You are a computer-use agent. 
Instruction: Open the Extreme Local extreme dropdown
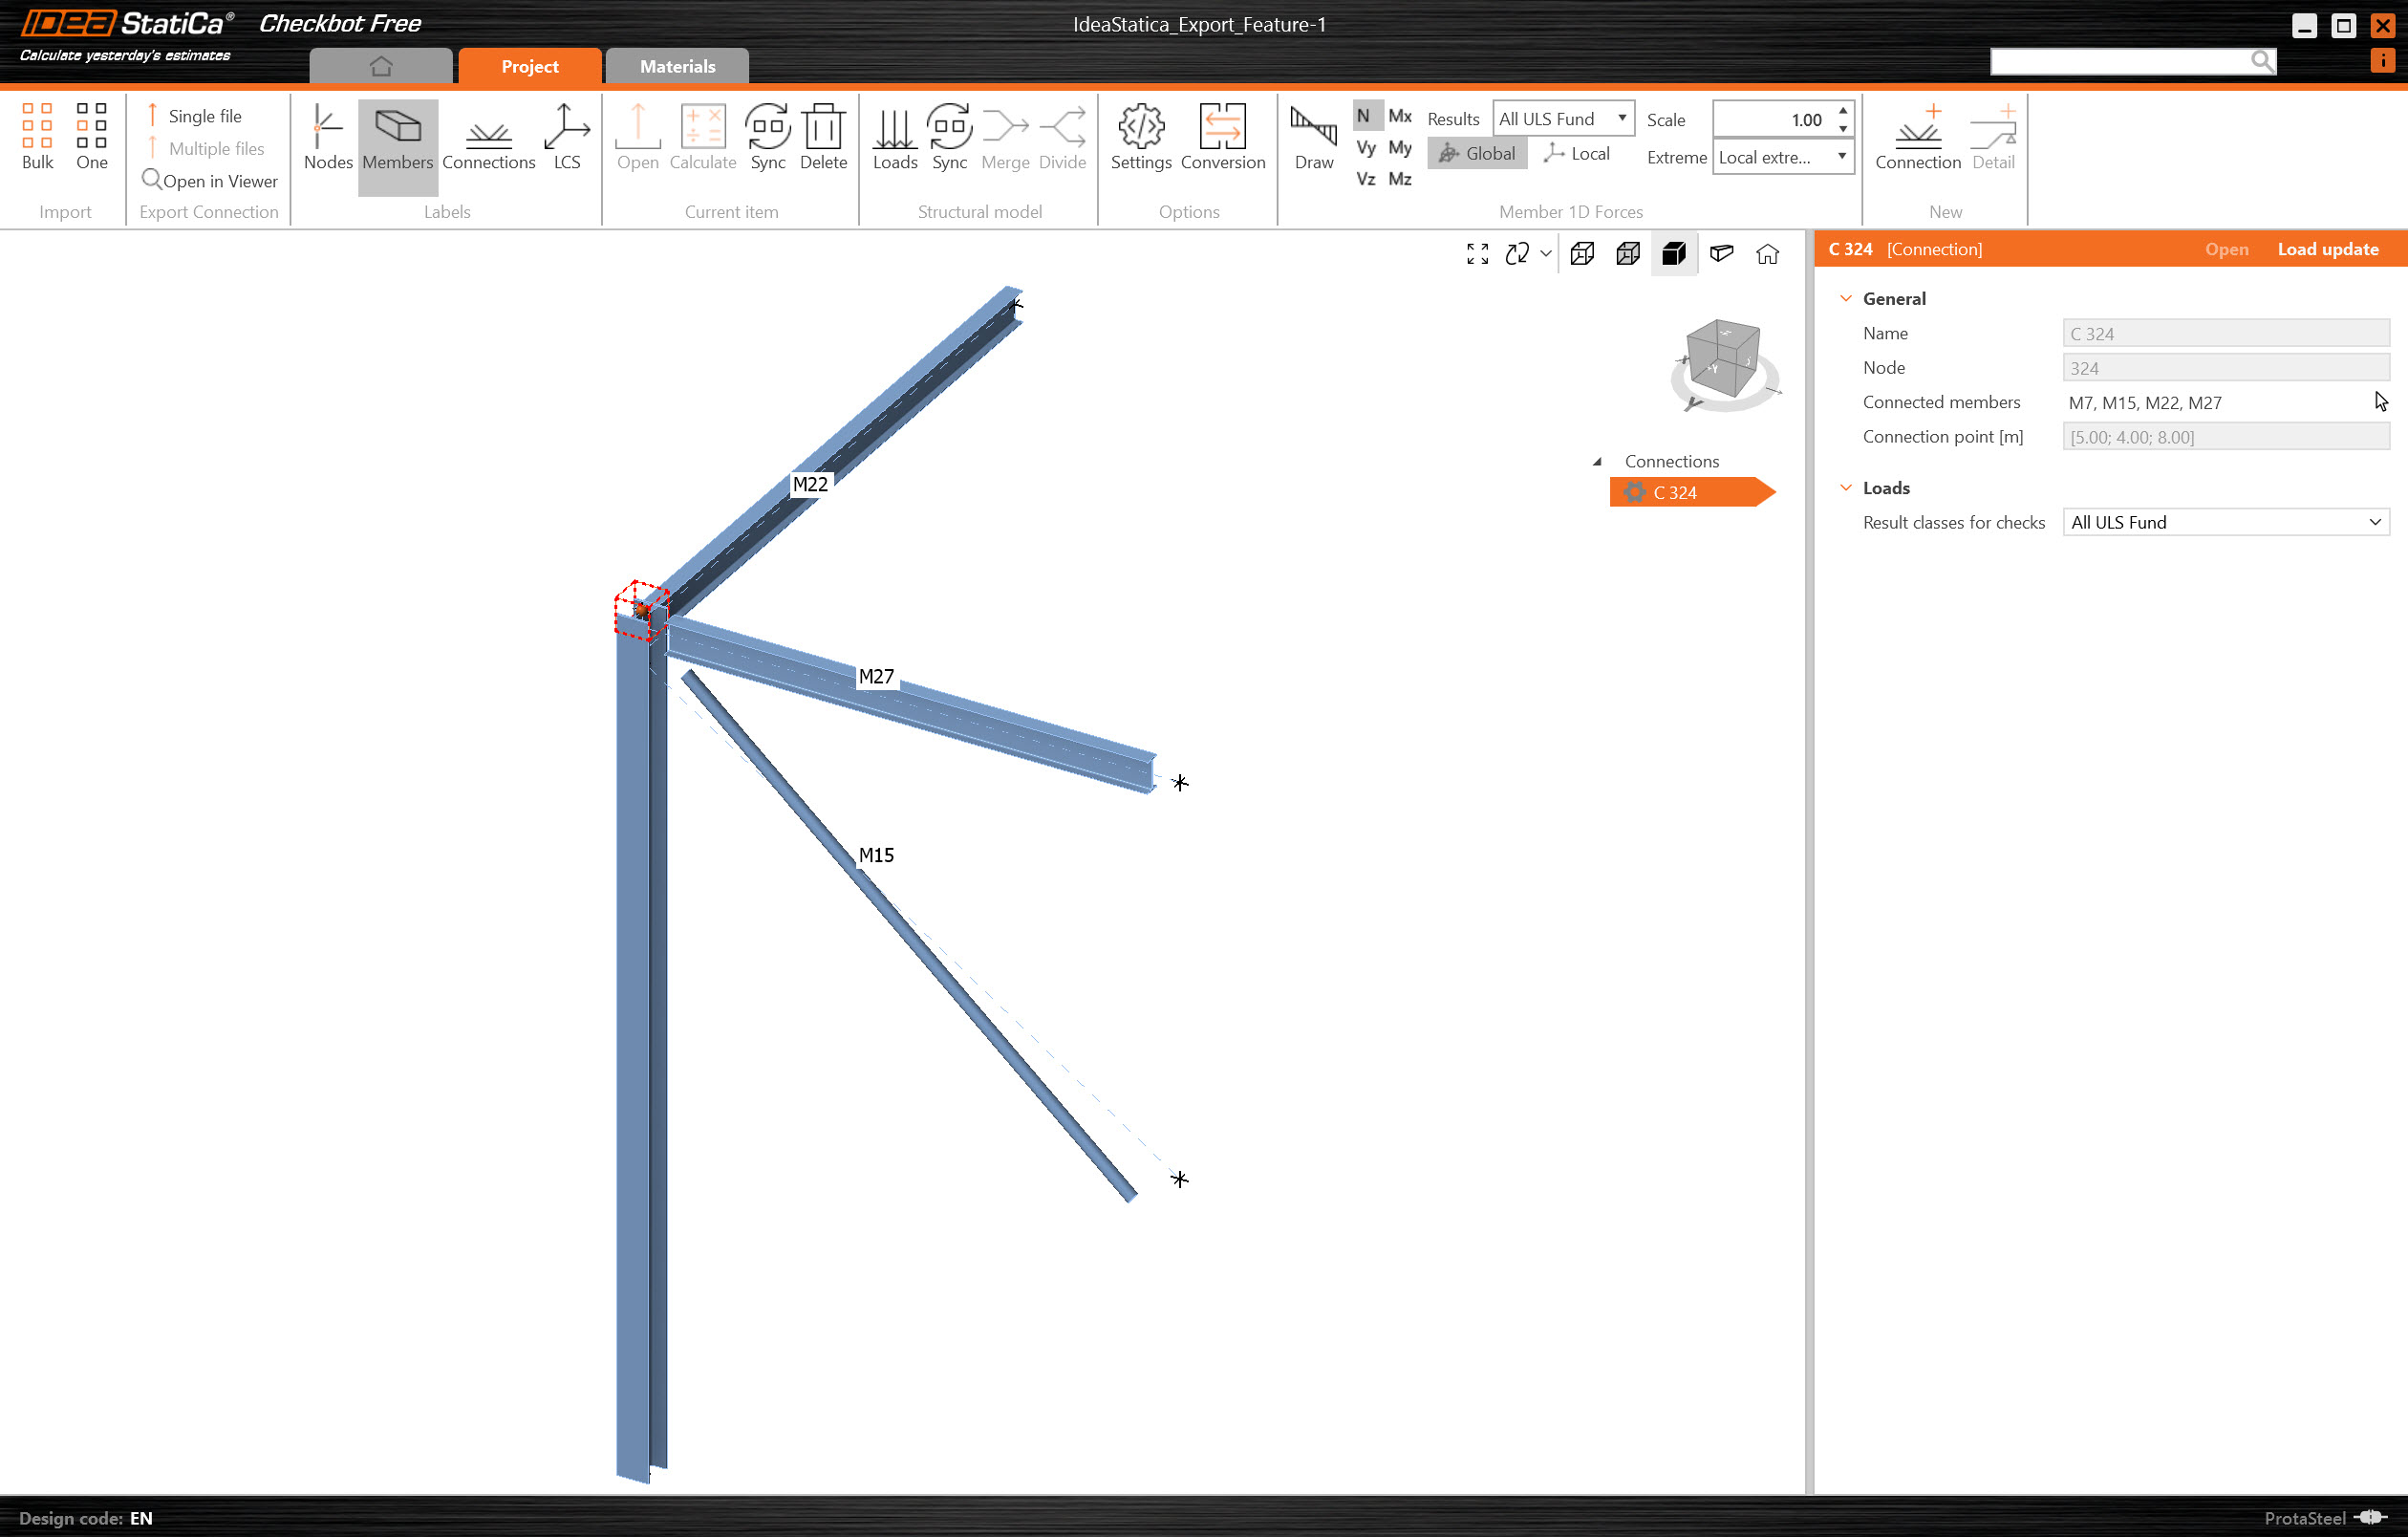[1782, 157]
